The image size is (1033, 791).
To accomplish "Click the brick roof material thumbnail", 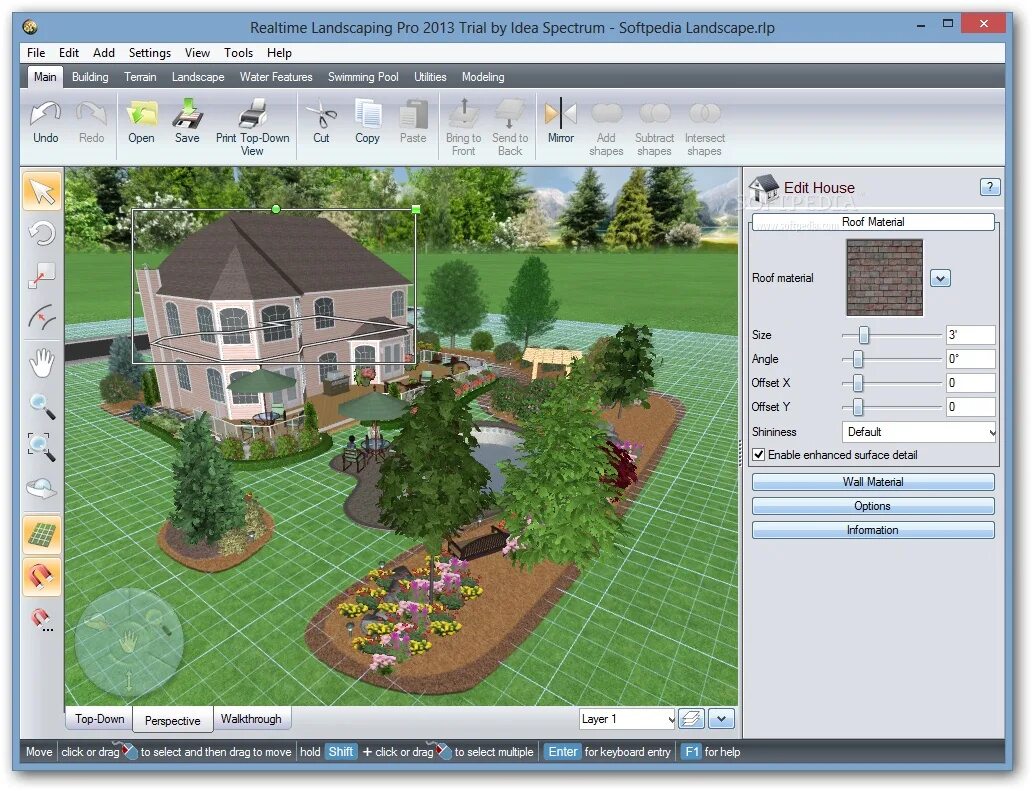I will [x=885, y=278].
